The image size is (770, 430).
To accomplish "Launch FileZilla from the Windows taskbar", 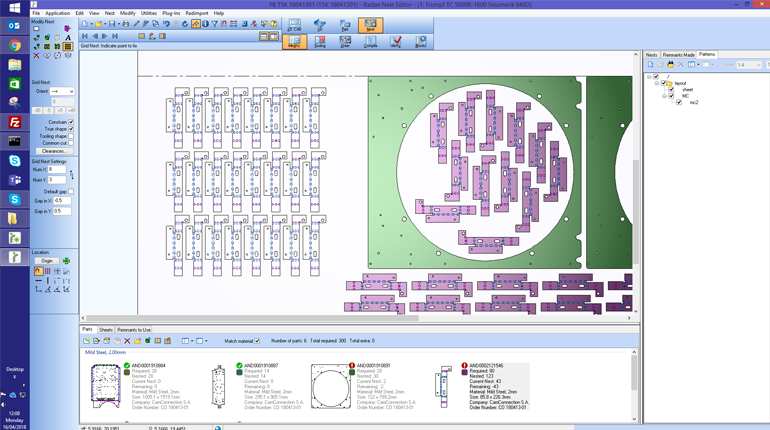I will click(x=15, y=122).
